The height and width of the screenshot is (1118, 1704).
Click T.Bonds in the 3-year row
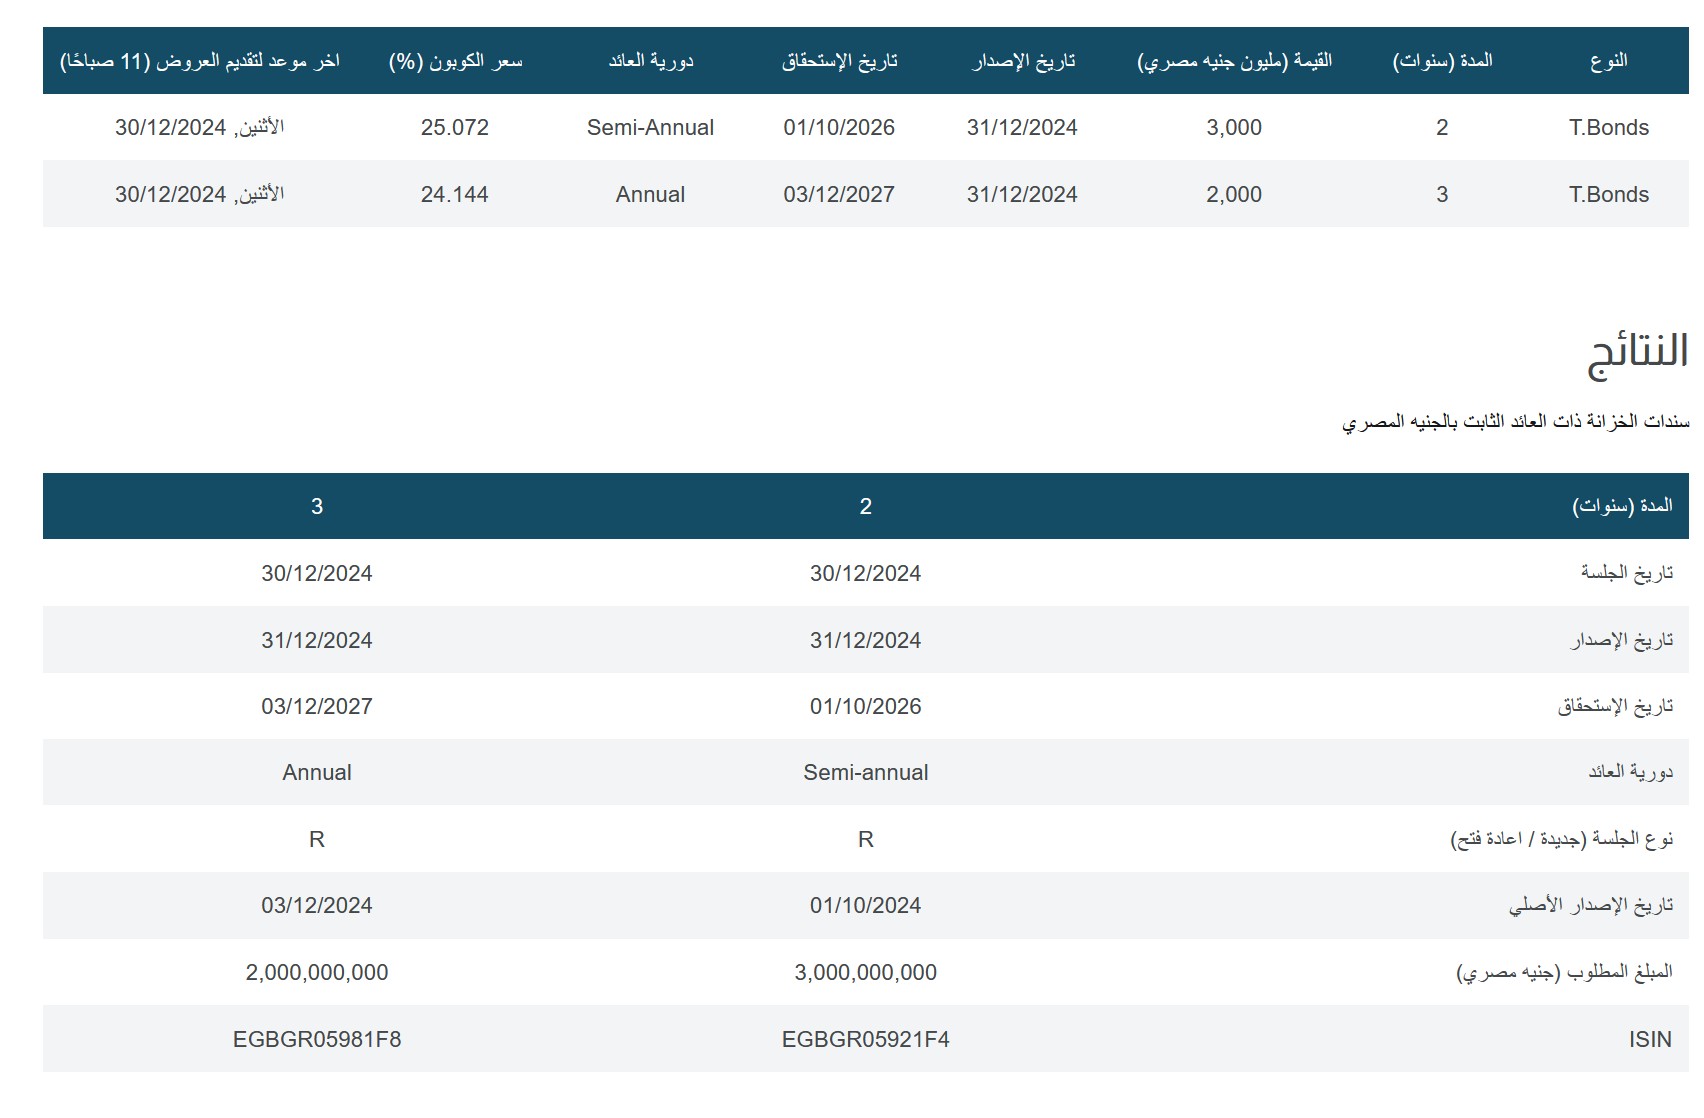pyautogui.click(x=1608, y=195)
